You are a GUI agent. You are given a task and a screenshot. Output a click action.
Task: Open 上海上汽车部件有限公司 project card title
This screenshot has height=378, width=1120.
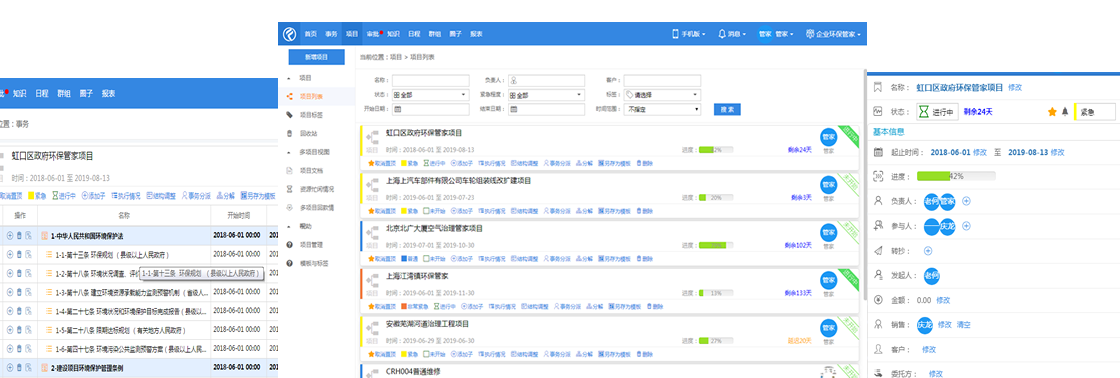459,181
